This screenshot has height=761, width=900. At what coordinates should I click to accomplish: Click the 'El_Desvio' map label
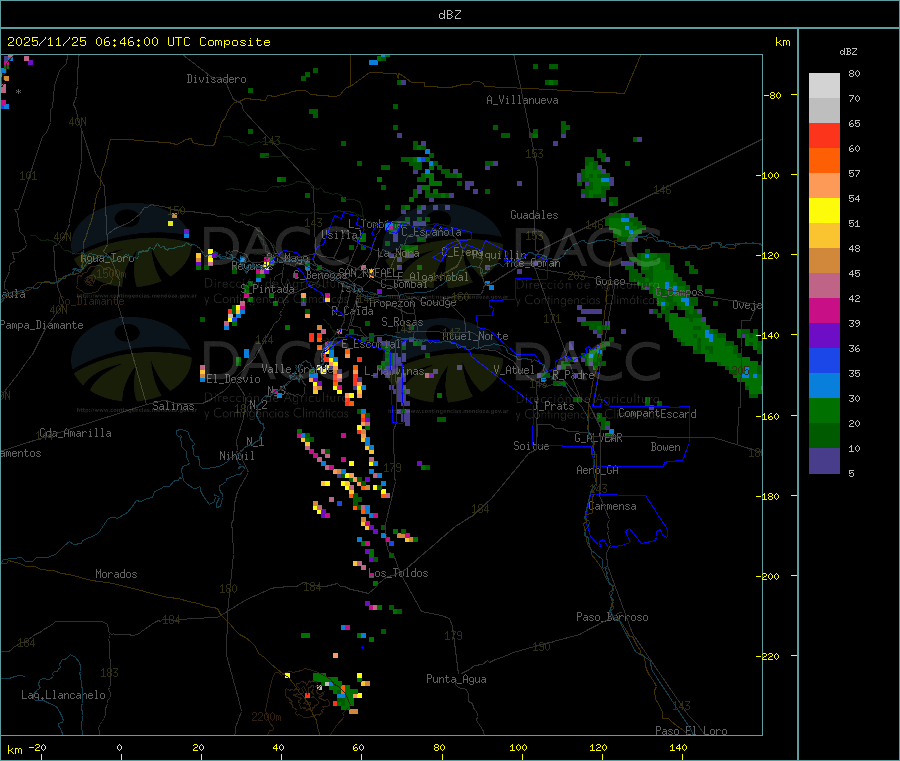[x=234, y=379]
